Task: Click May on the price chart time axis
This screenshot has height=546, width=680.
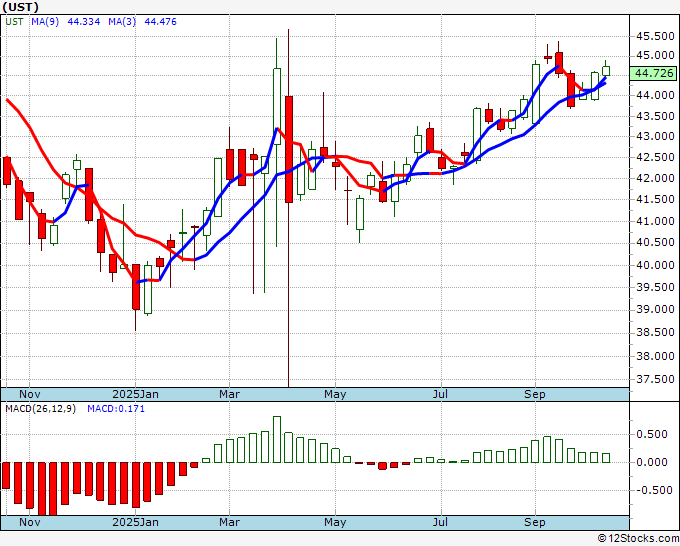Action: pyautogui.click(x=335, y=394)
